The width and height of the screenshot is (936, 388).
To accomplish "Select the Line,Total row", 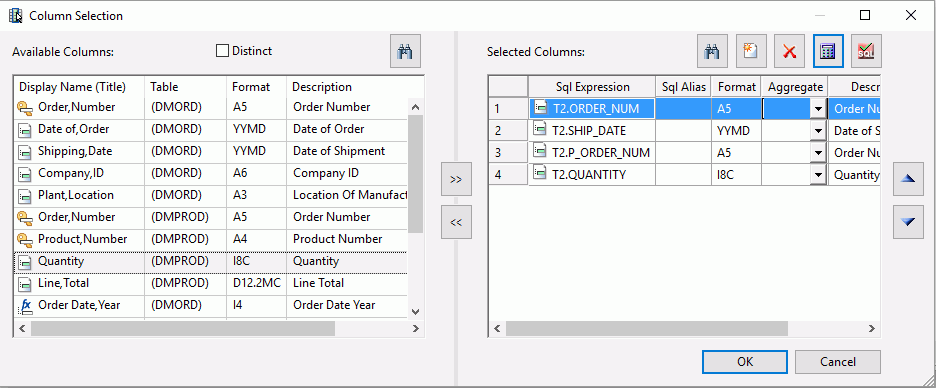I will point(210,283).
